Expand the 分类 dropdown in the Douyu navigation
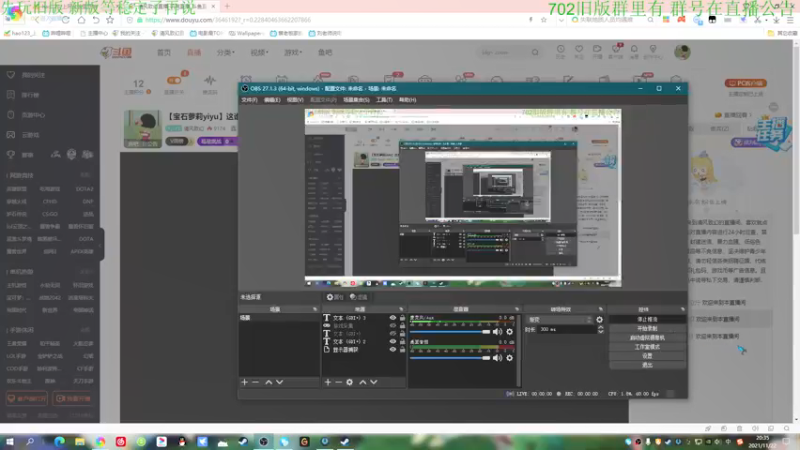Viewport: 800px width, 450px height. [226, 53]
